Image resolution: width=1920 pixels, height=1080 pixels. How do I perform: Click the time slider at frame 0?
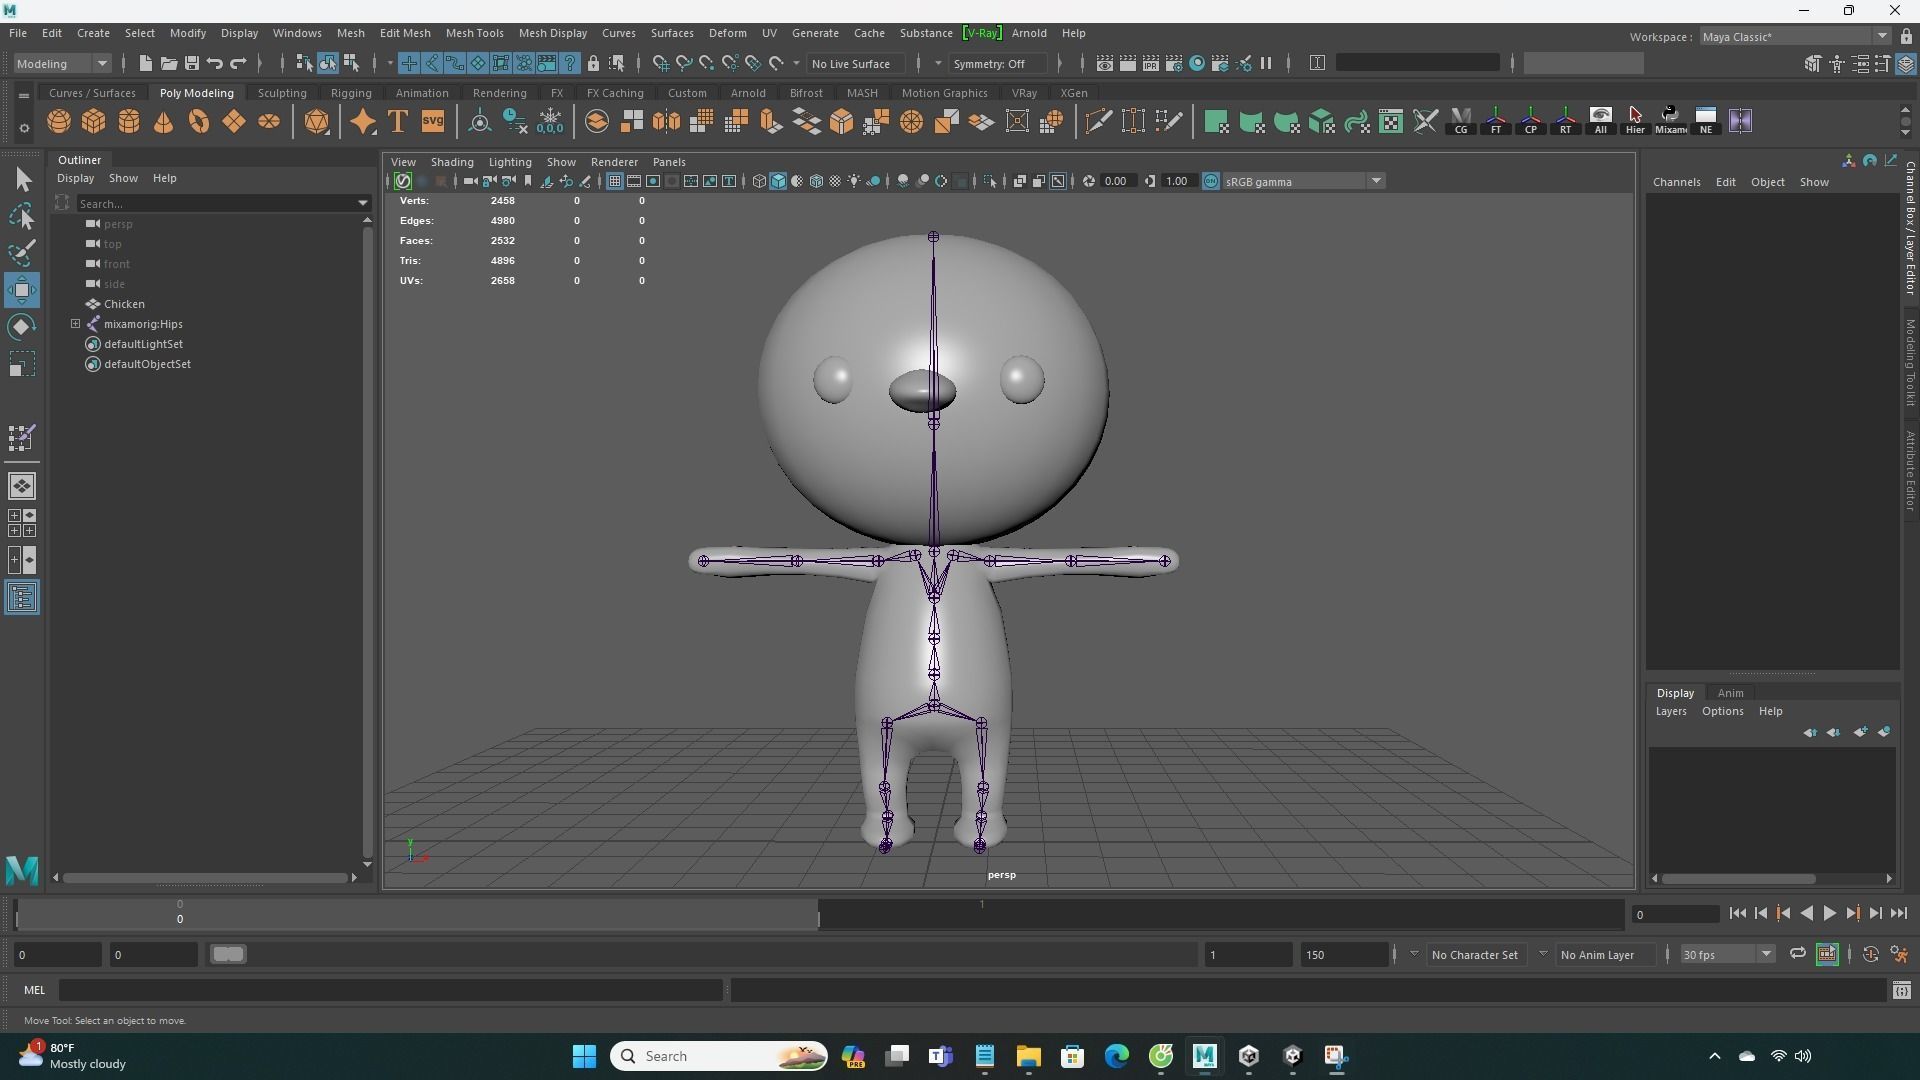point(180,913)
